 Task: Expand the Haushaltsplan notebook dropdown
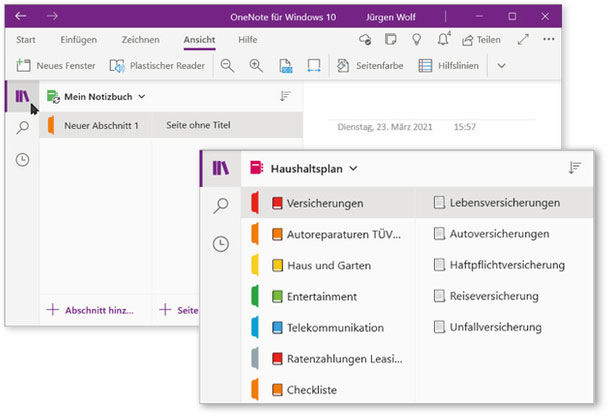point(353,169)
